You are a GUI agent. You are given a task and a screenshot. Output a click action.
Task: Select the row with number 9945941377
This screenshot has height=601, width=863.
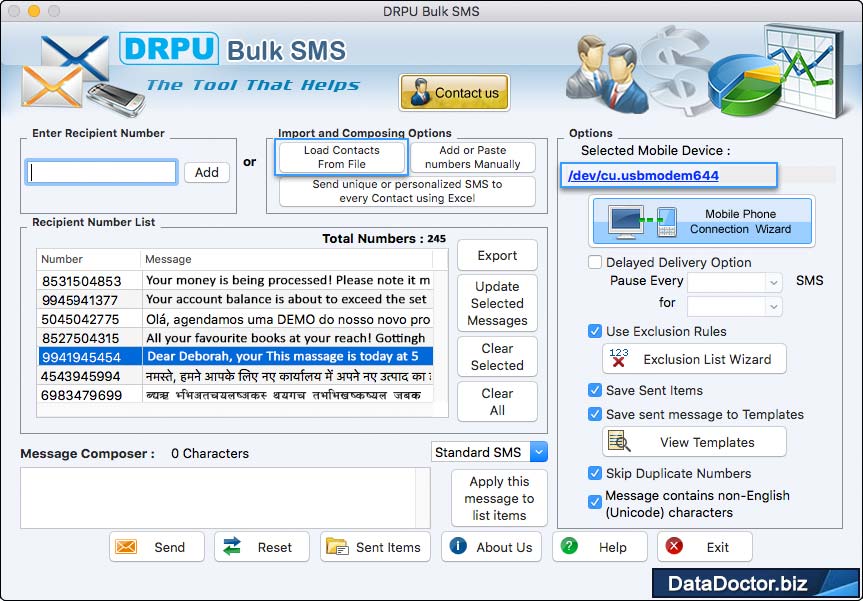[x=235, y=300]
